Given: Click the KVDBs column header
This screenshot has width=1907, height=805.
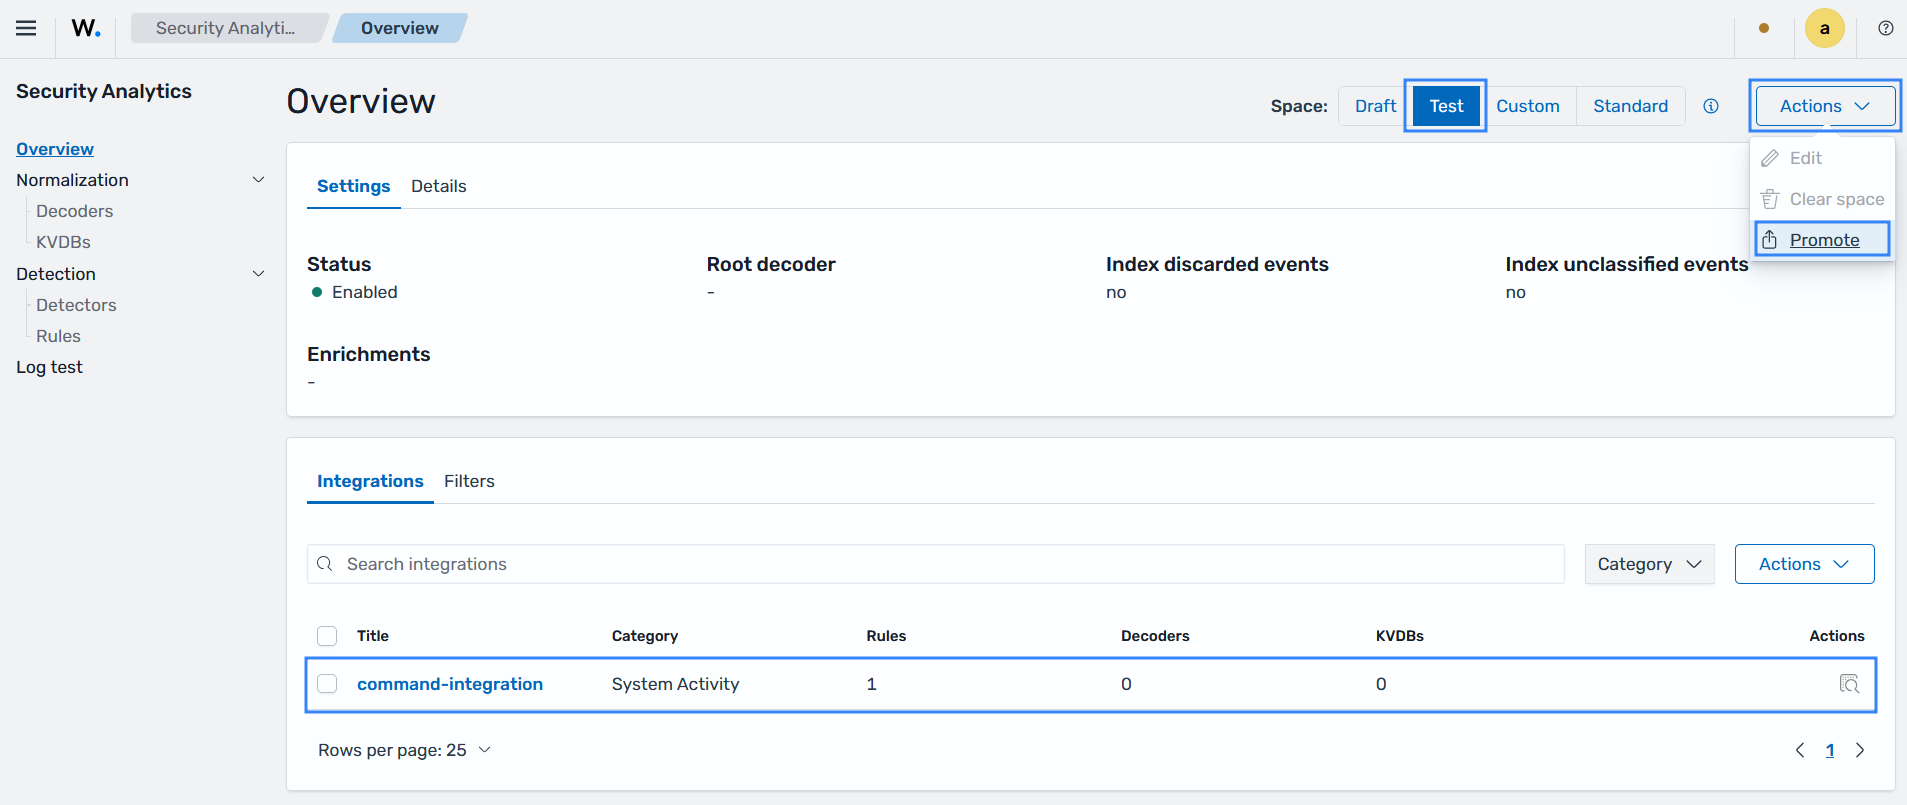Looking at the screenshot, I should (x=1400, y=636).
